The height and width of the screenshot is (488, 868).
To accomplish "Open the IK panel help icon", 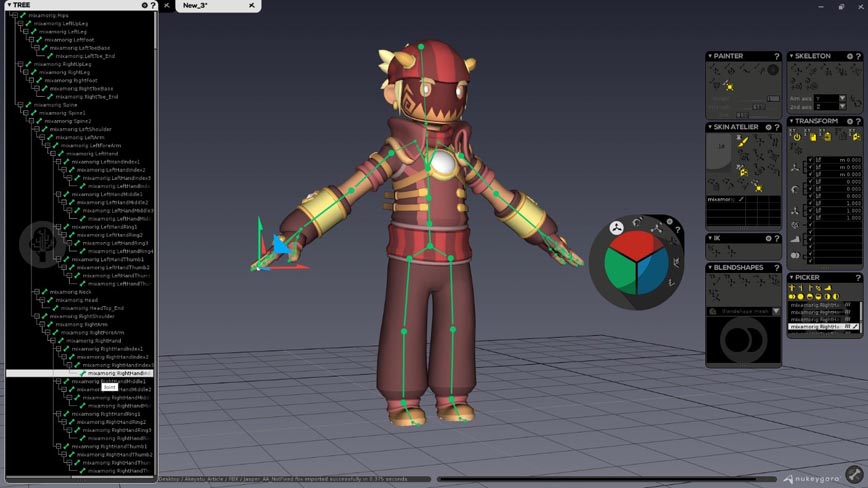I will click(x=777, y=238).
